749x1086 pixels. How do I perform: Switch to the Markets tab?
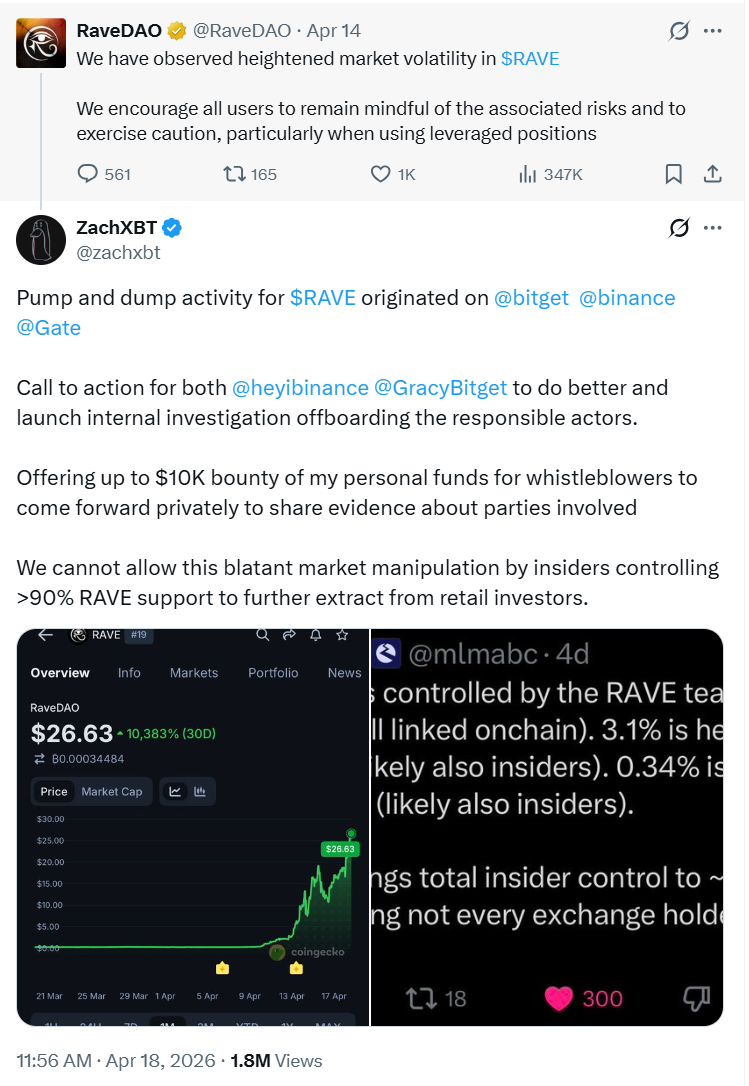[194, 673]
